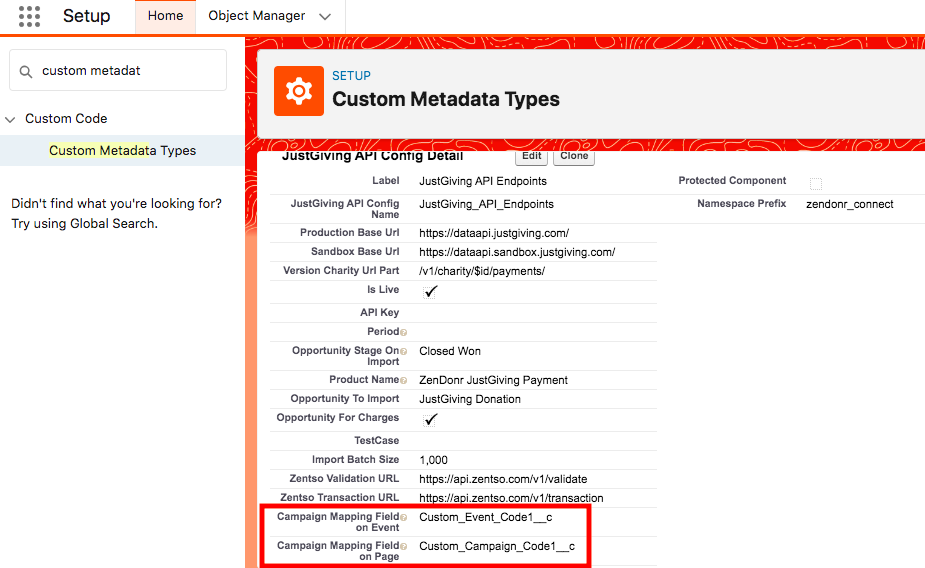Click help icon beside Opportunity Stage On Import
The image size is (925, 568).
coord(403,352)
